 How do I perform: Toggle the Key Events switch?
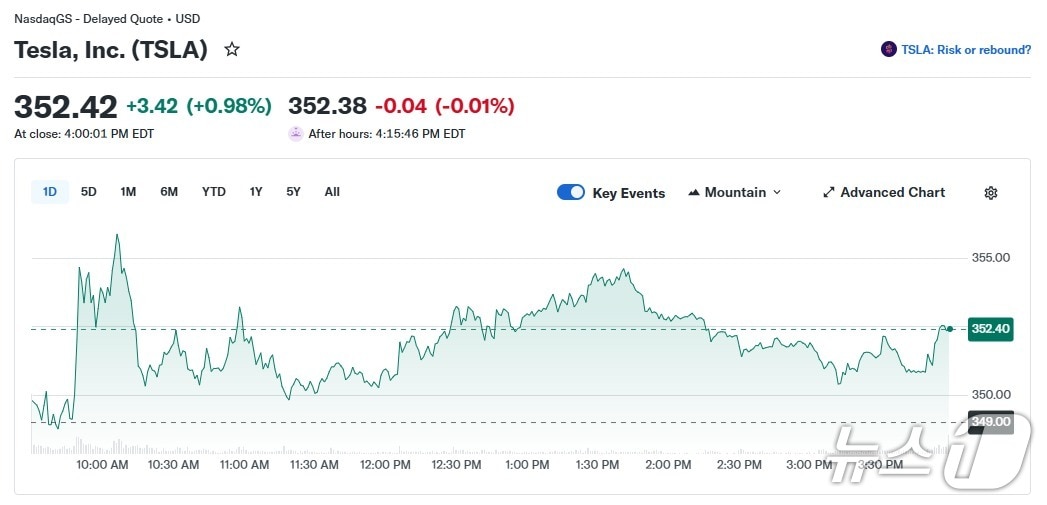[571, 192]
